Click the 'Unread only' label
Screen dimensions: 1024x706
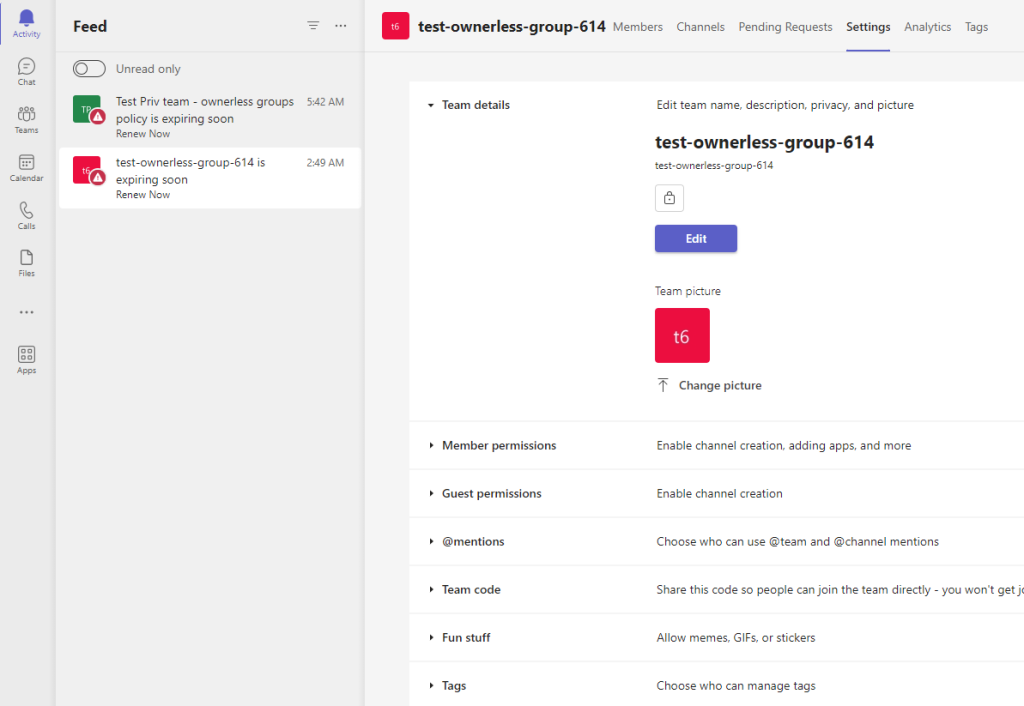(148, 69)
